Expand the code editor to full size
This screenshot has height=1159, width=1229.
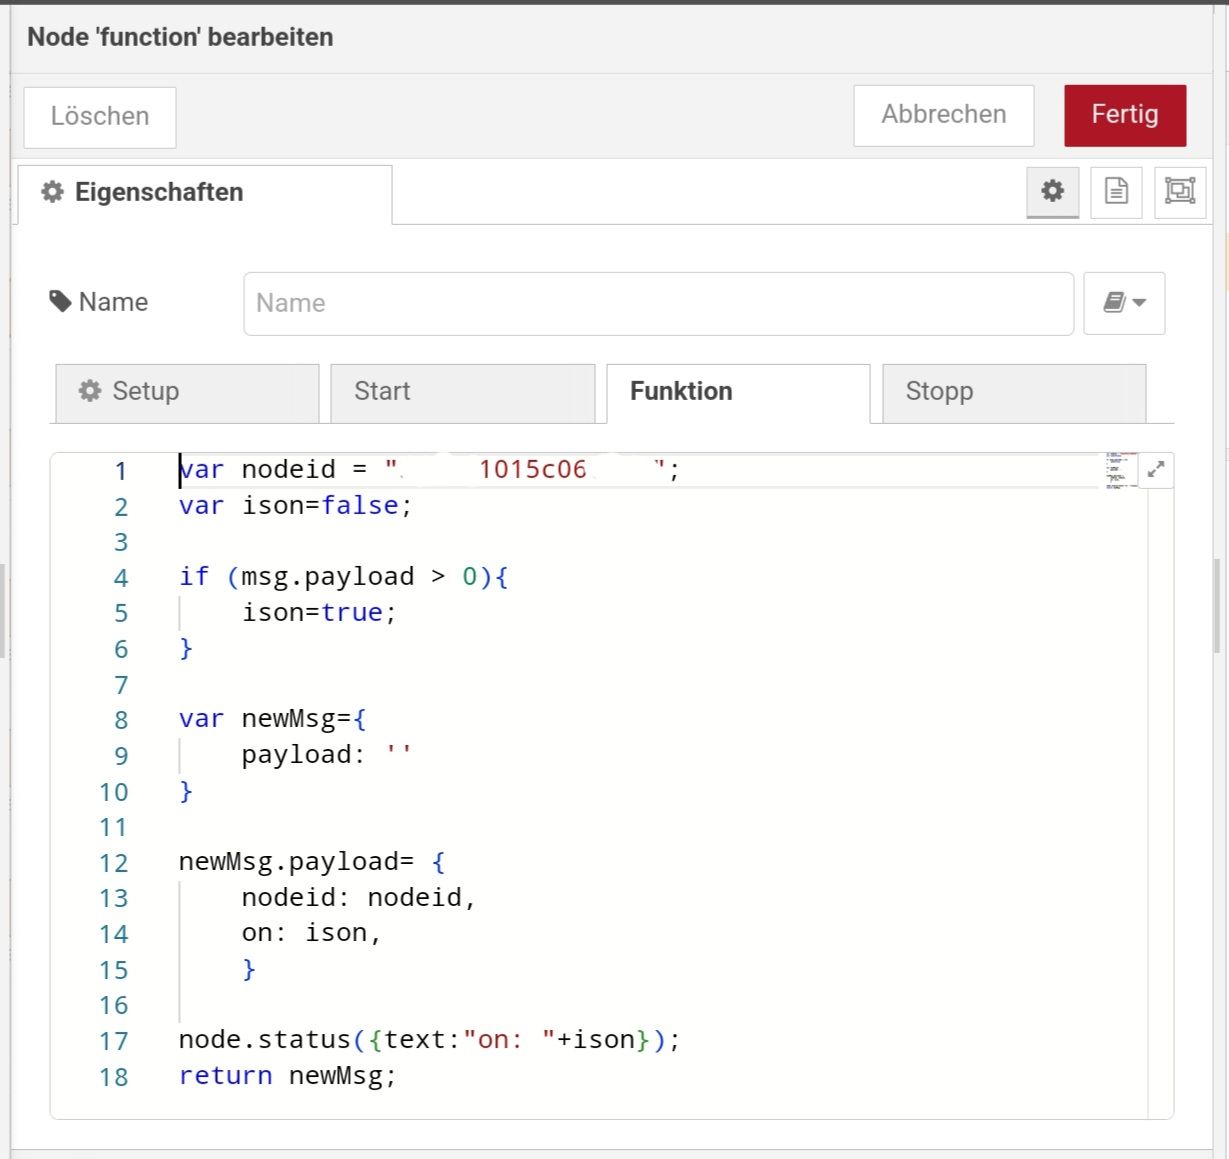(x=1156, y=469)
